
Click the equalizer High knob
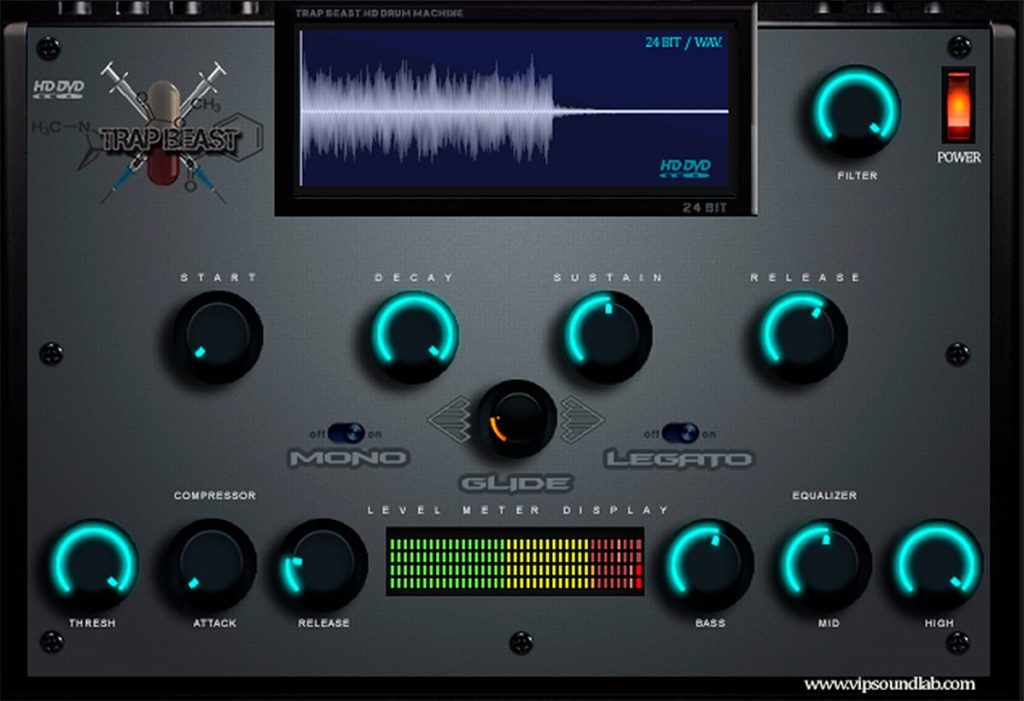click(x=938, y=564)
